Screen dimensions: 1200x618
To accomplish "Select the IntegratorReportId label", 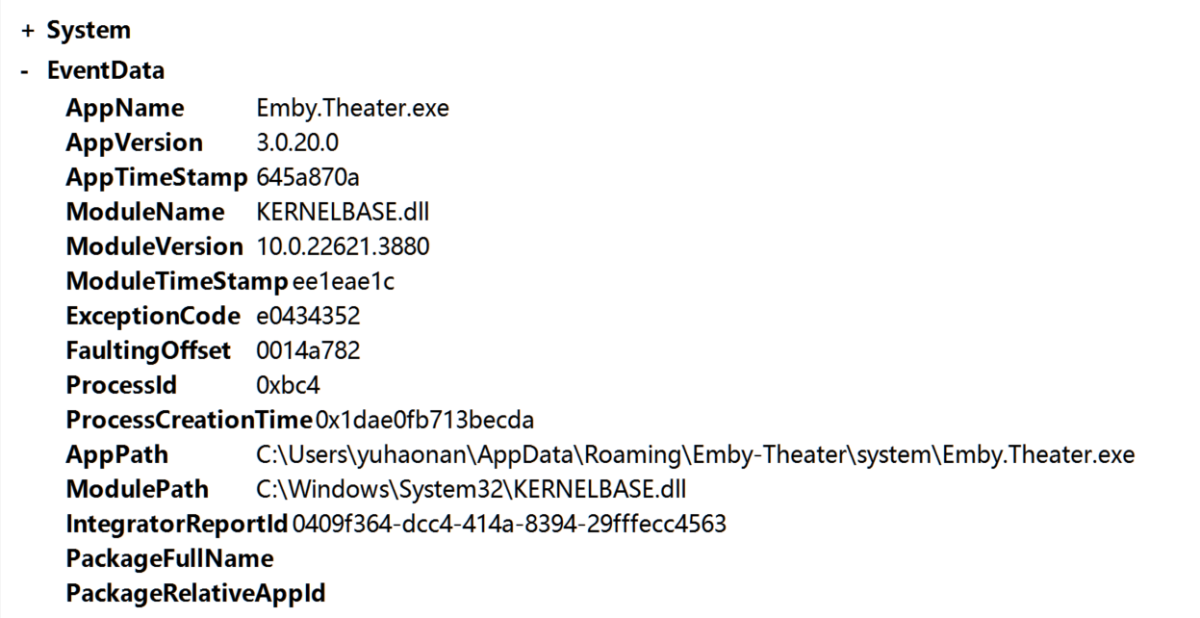I will click(176, 526).
